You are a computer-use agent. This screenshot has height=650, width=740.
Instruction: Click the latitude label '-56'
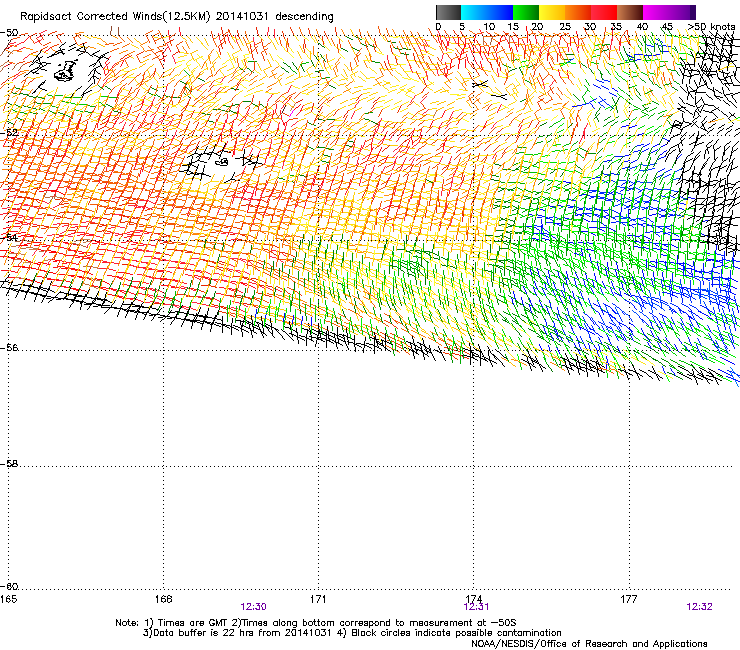9,347
